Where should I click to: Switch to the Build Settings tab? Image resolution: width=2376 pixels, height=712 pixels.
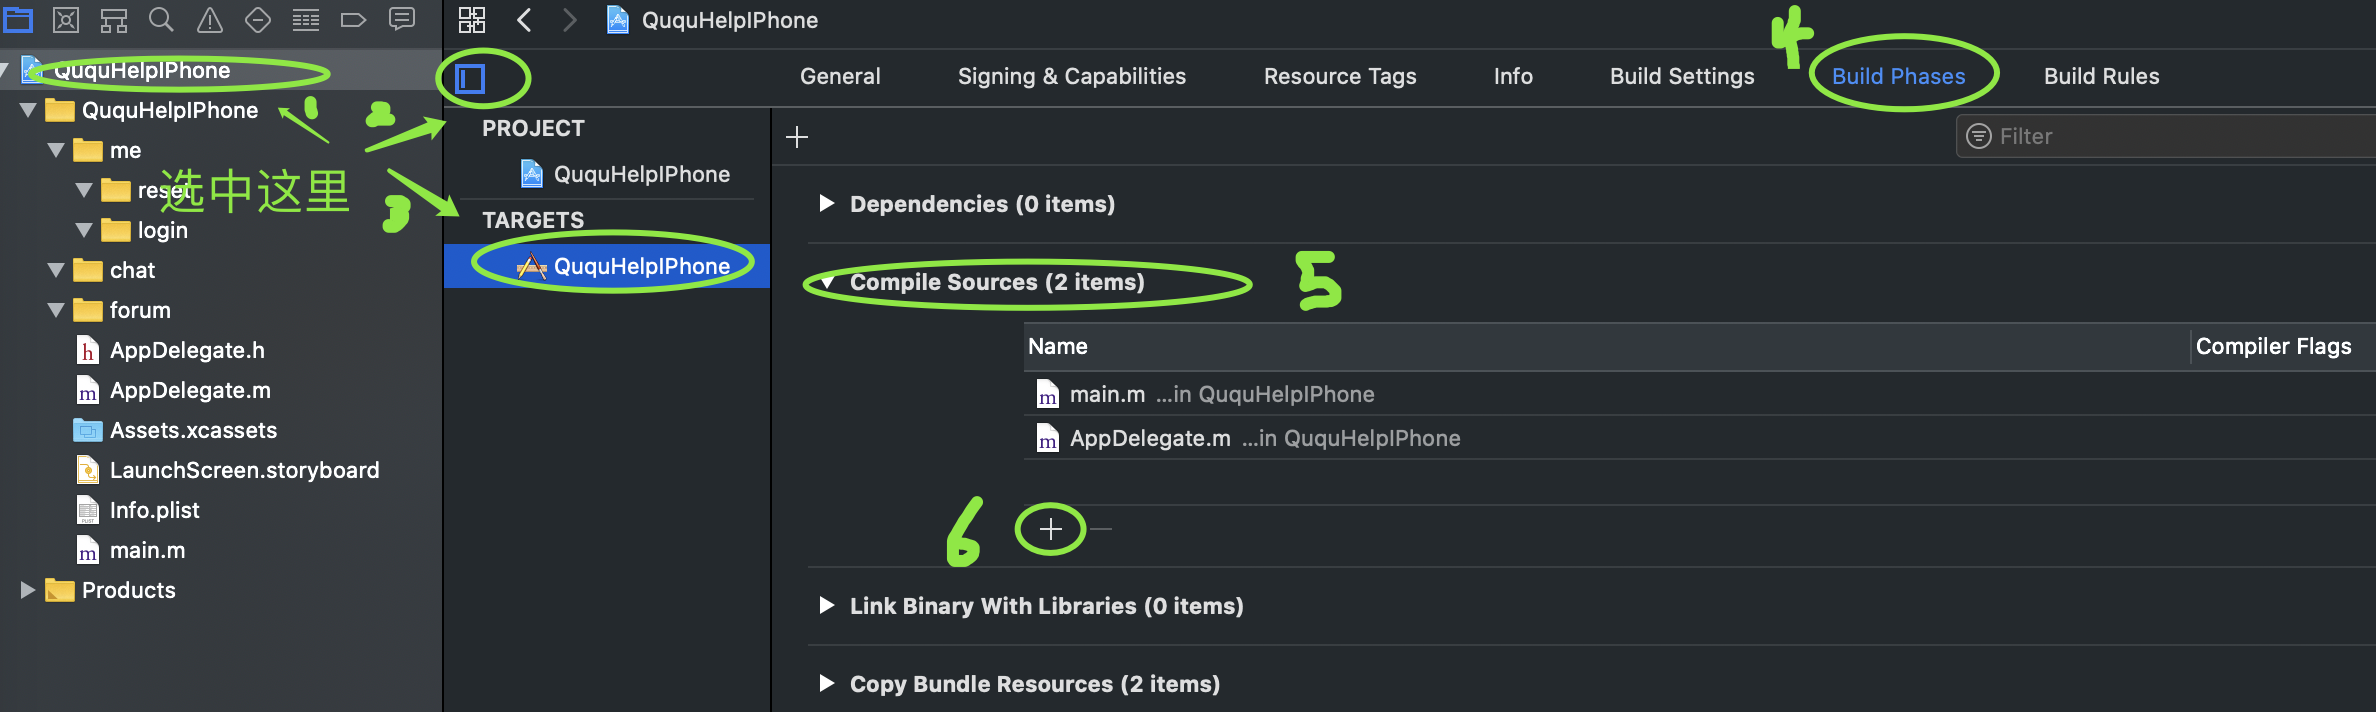pyautogui.click(x=1681, y=76)
